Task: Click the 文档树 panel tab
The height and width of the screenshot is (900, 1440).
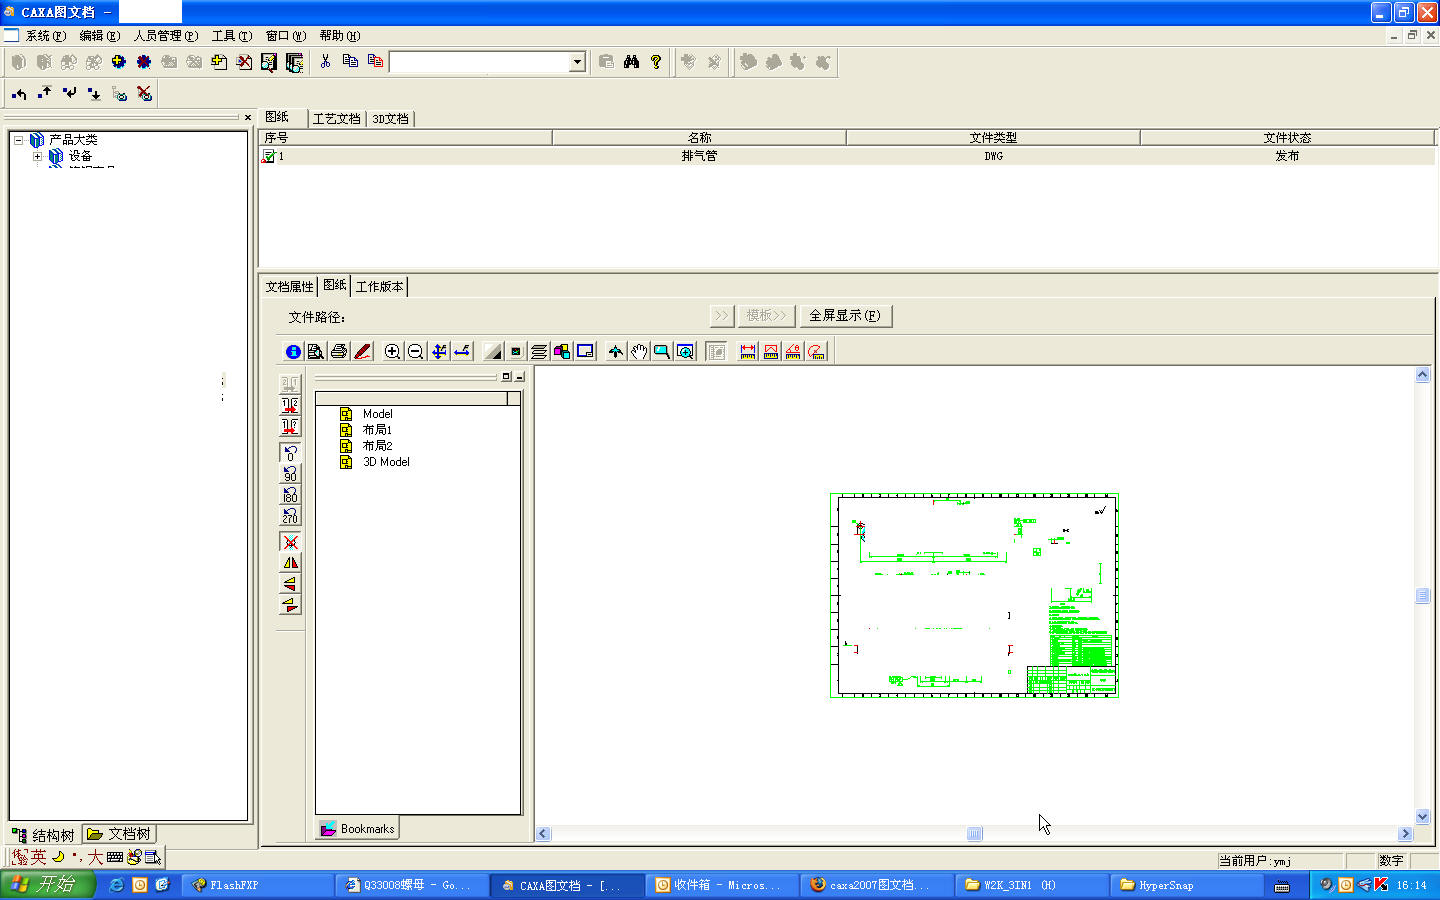Action: 119,834
